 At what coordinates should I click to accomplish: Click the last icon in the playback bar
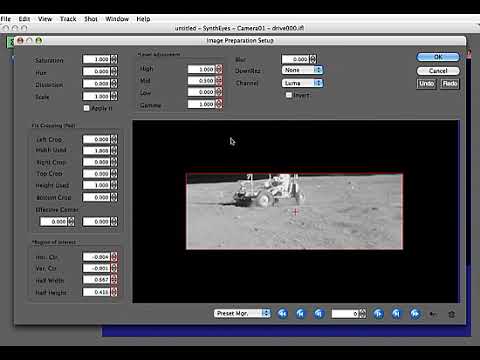(452, 314)
